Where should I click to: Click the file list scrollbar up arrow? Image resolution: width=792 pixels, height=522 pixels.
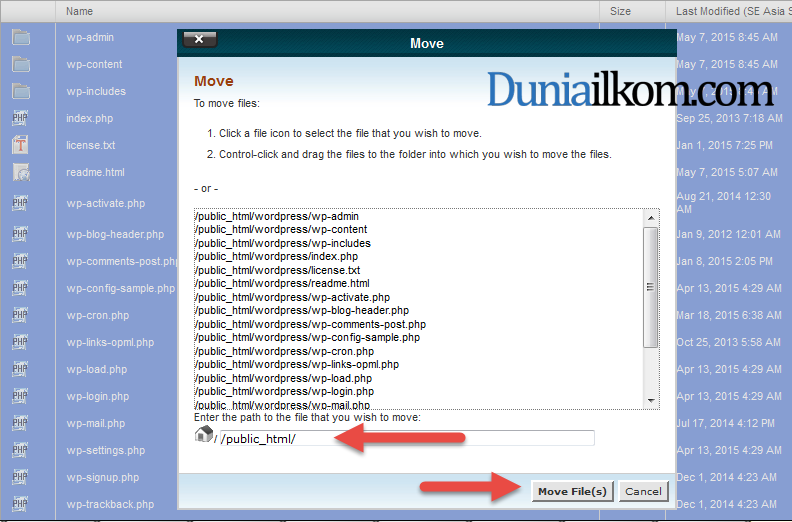(x=651, y=218)
